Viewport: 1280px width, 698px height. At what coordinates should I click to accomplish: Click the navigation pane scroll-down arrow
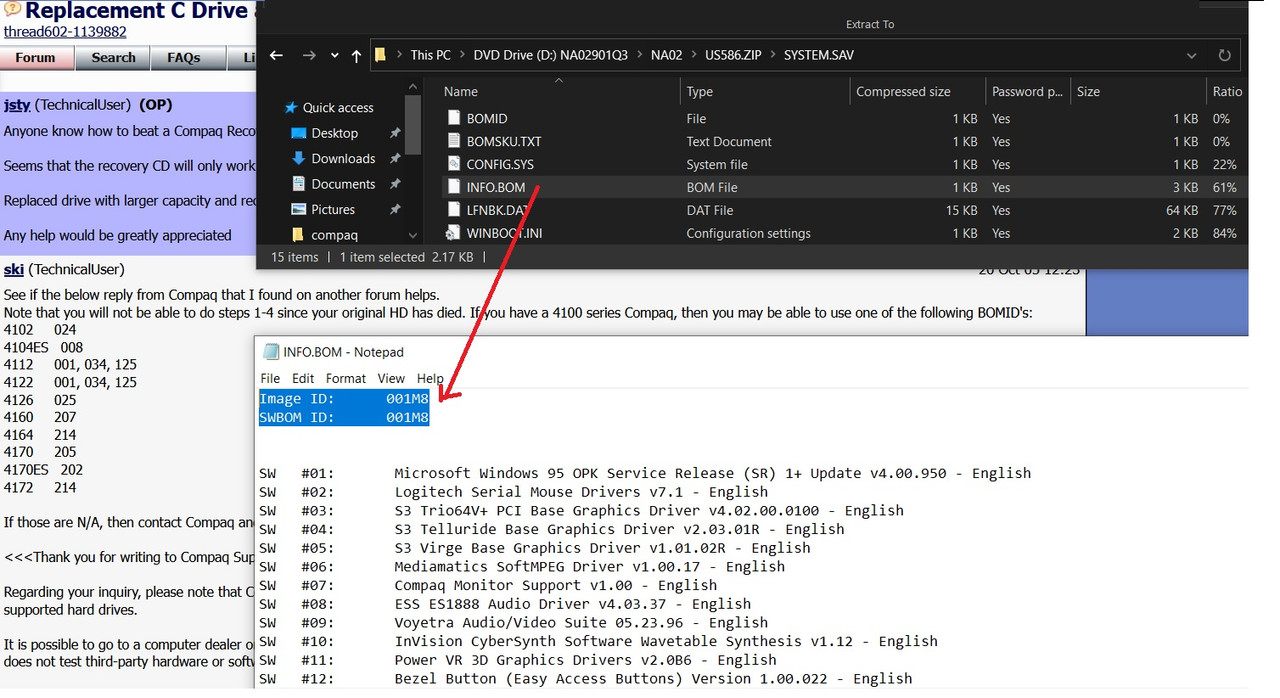click(413, 235)
